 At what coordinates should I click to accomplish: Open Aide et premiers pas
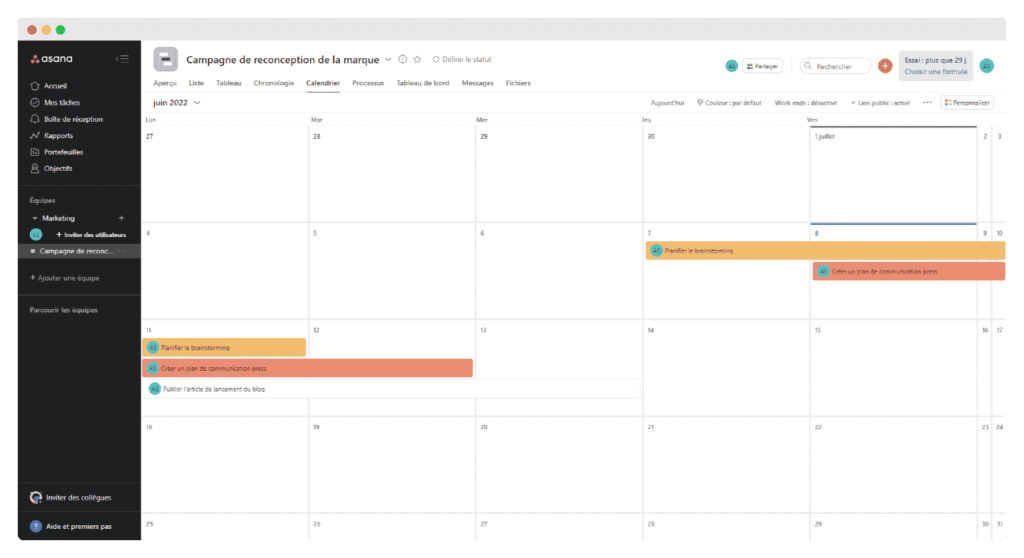71,526
